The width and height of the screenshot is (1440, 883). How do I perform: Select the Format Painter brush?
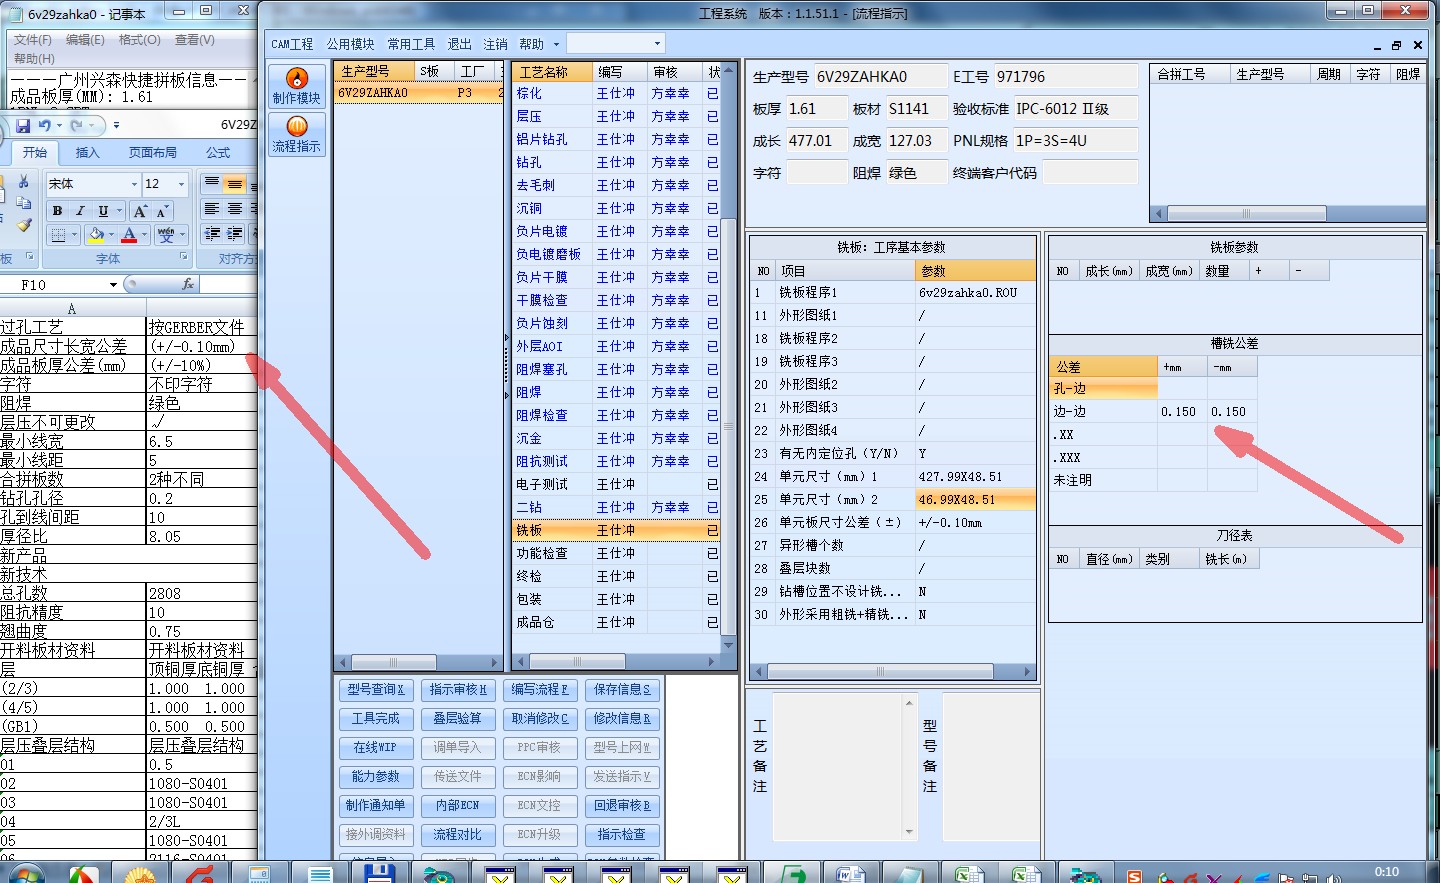pyautogui.click(x=24, y=226)
